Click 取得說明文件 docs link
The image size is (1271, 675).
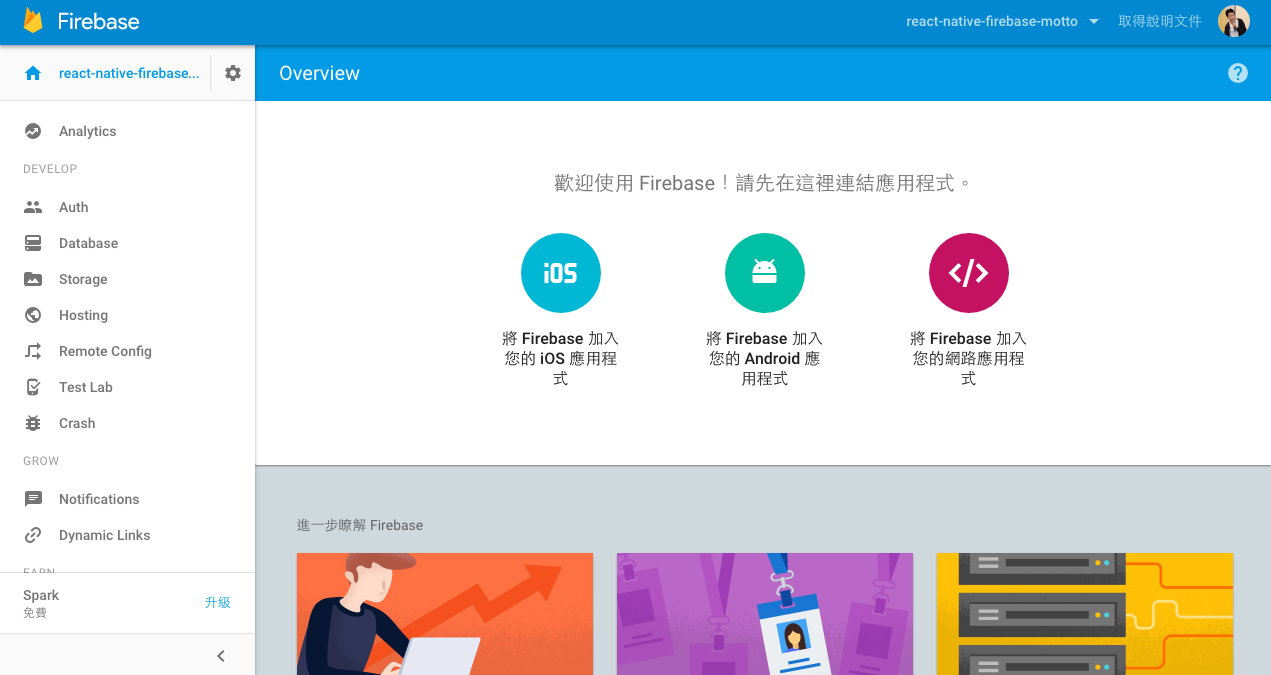(x=1159, y=21)
